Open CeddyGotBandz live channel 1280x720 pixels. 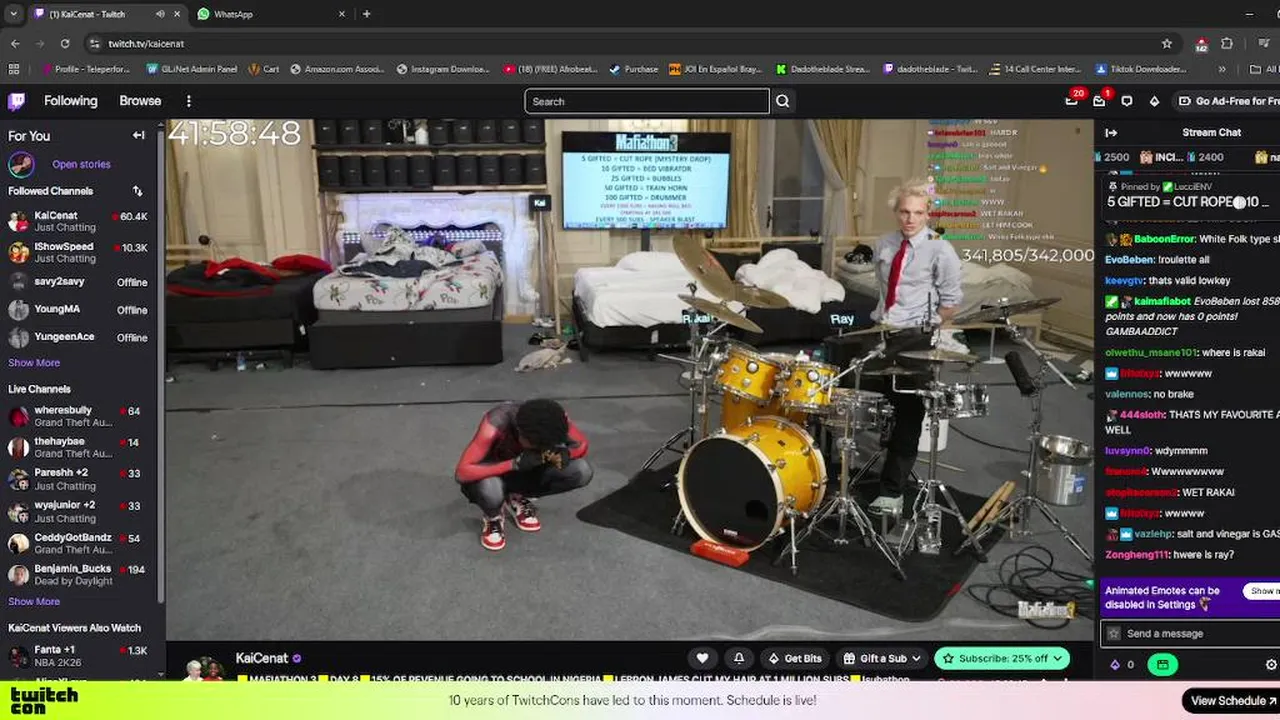point(78,543)
